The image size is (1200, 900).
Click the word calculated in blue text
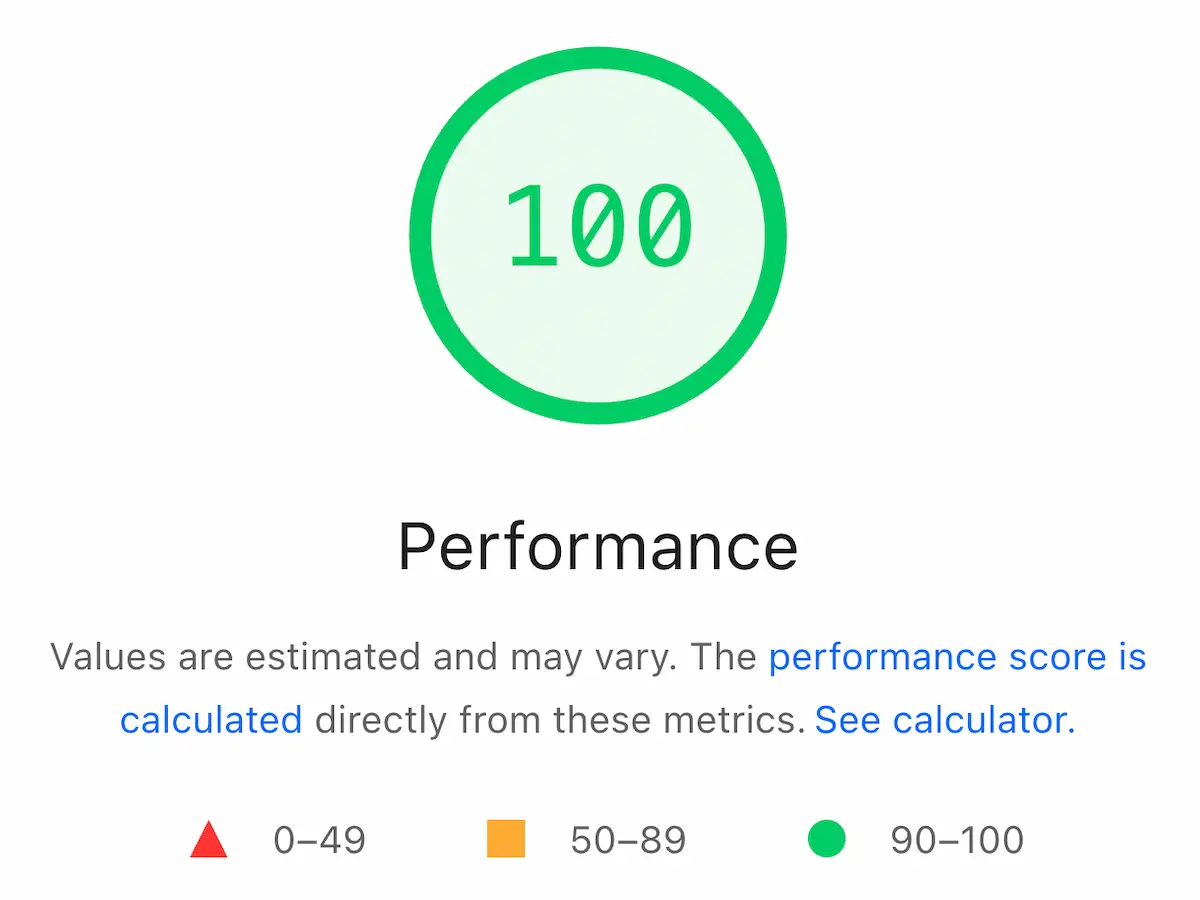click(210, 720)
